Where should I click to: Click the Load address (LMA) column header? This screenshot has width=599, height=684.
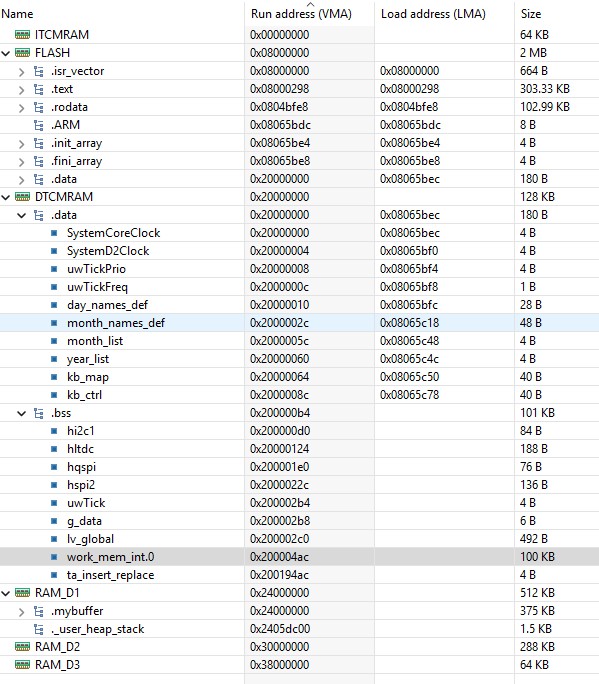(433, 14)
